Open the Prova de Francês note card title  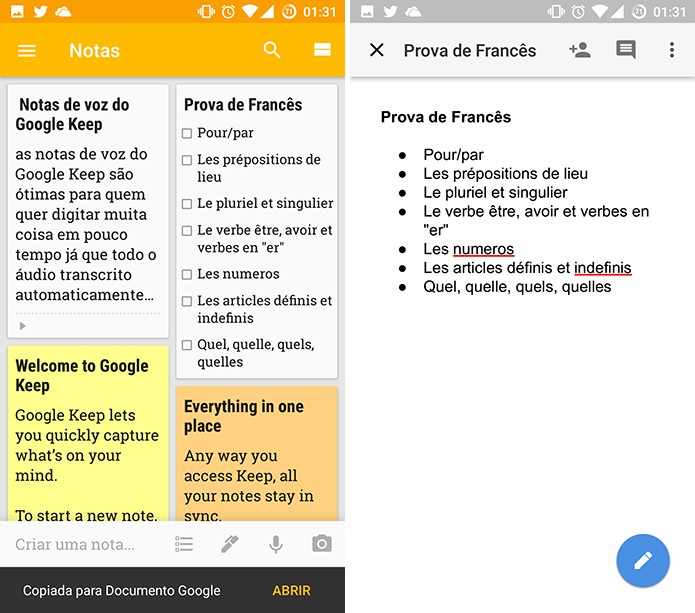coord(243,105)
